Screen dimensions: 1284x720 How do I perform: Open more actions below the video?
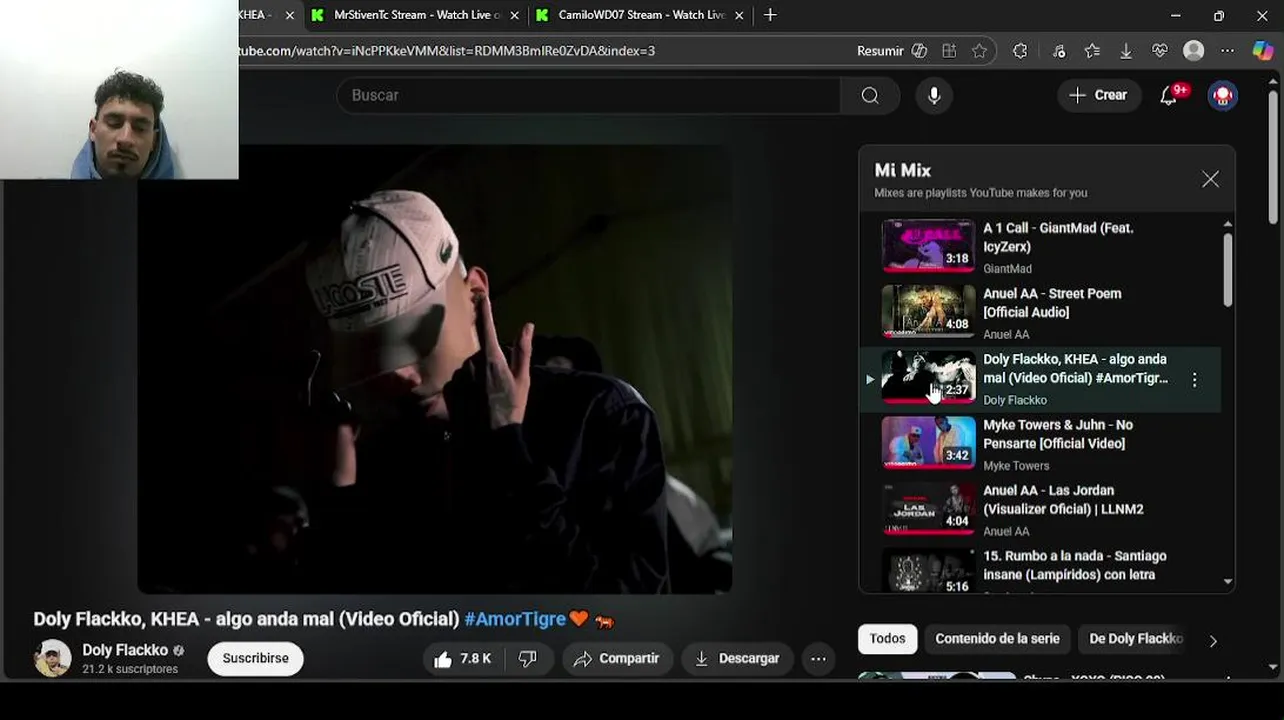pyautogui.click(x=818, y=658)
